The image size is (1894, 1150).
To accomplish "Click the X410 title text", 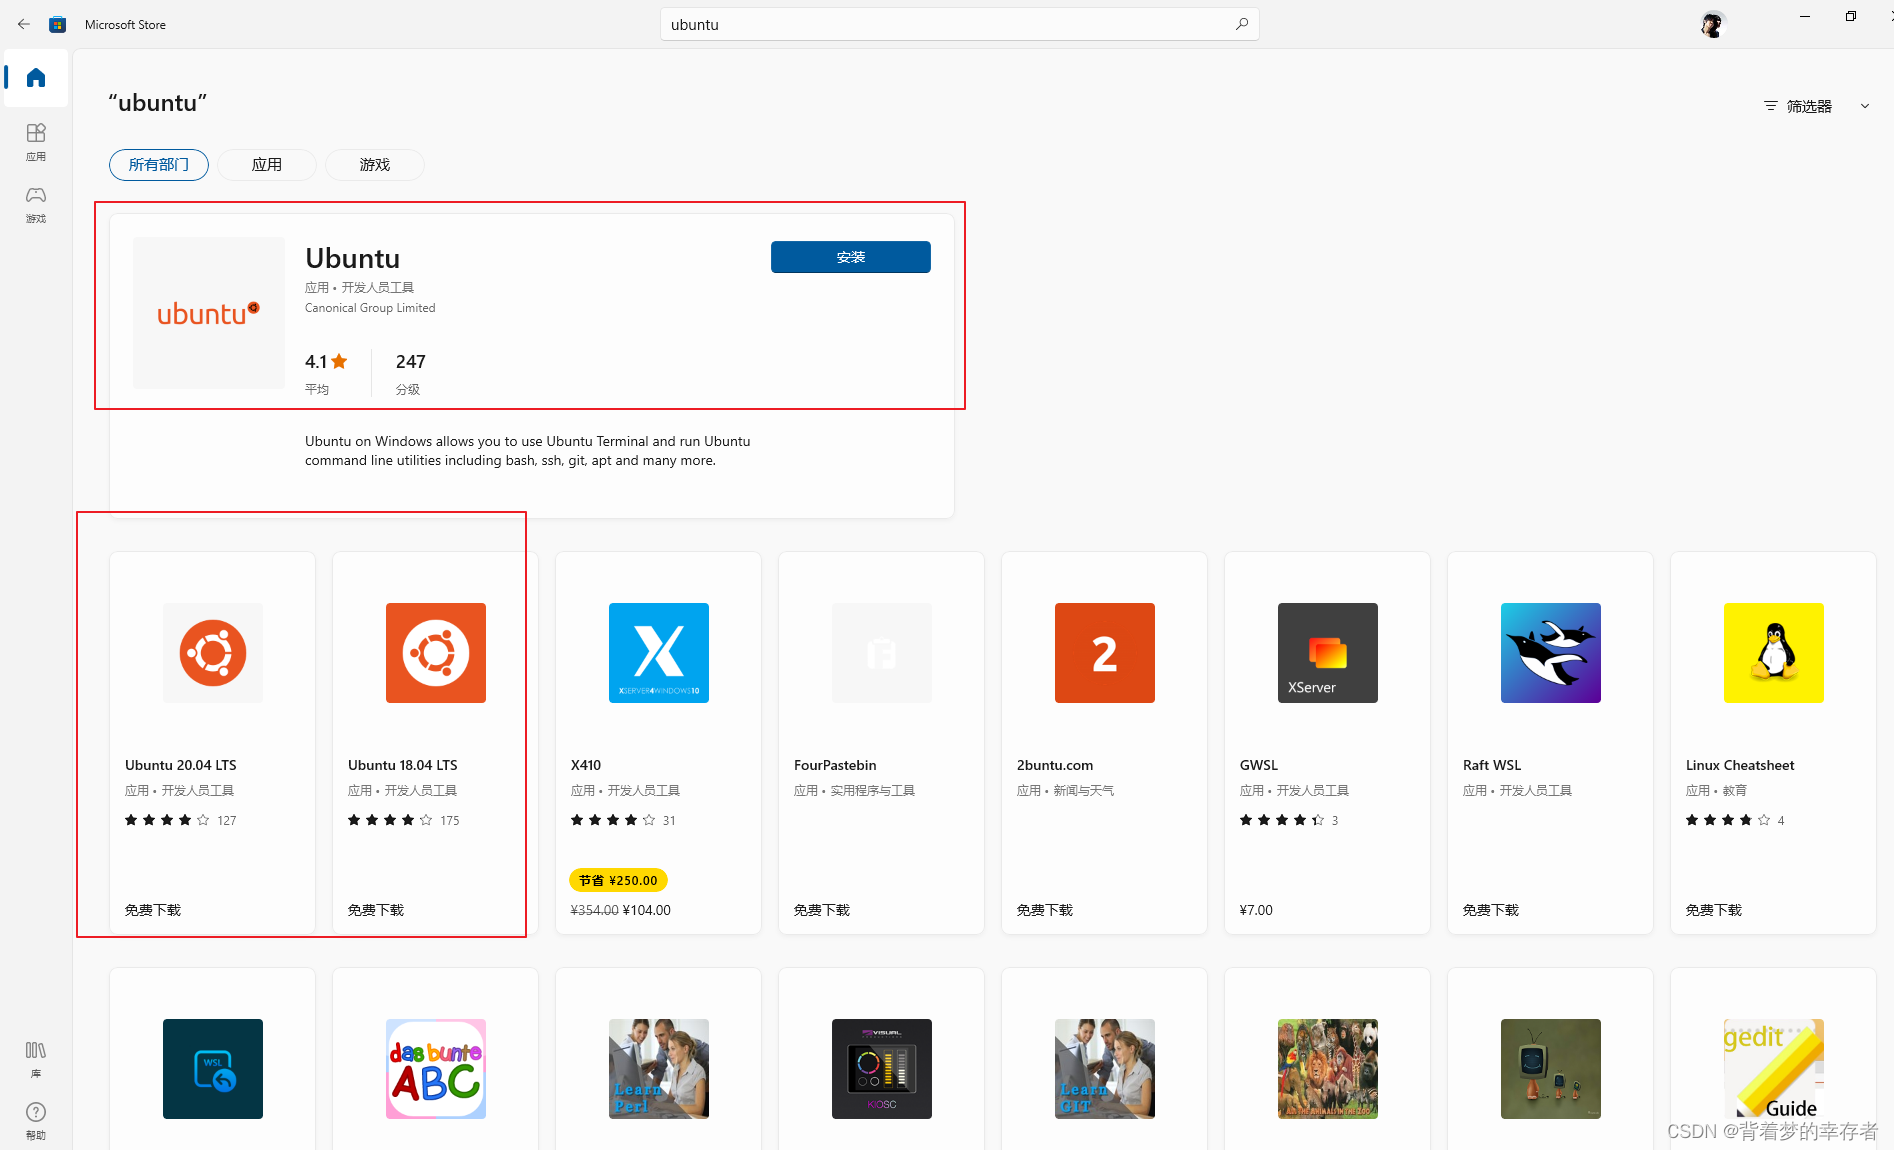I will click(x=586, y=765).
